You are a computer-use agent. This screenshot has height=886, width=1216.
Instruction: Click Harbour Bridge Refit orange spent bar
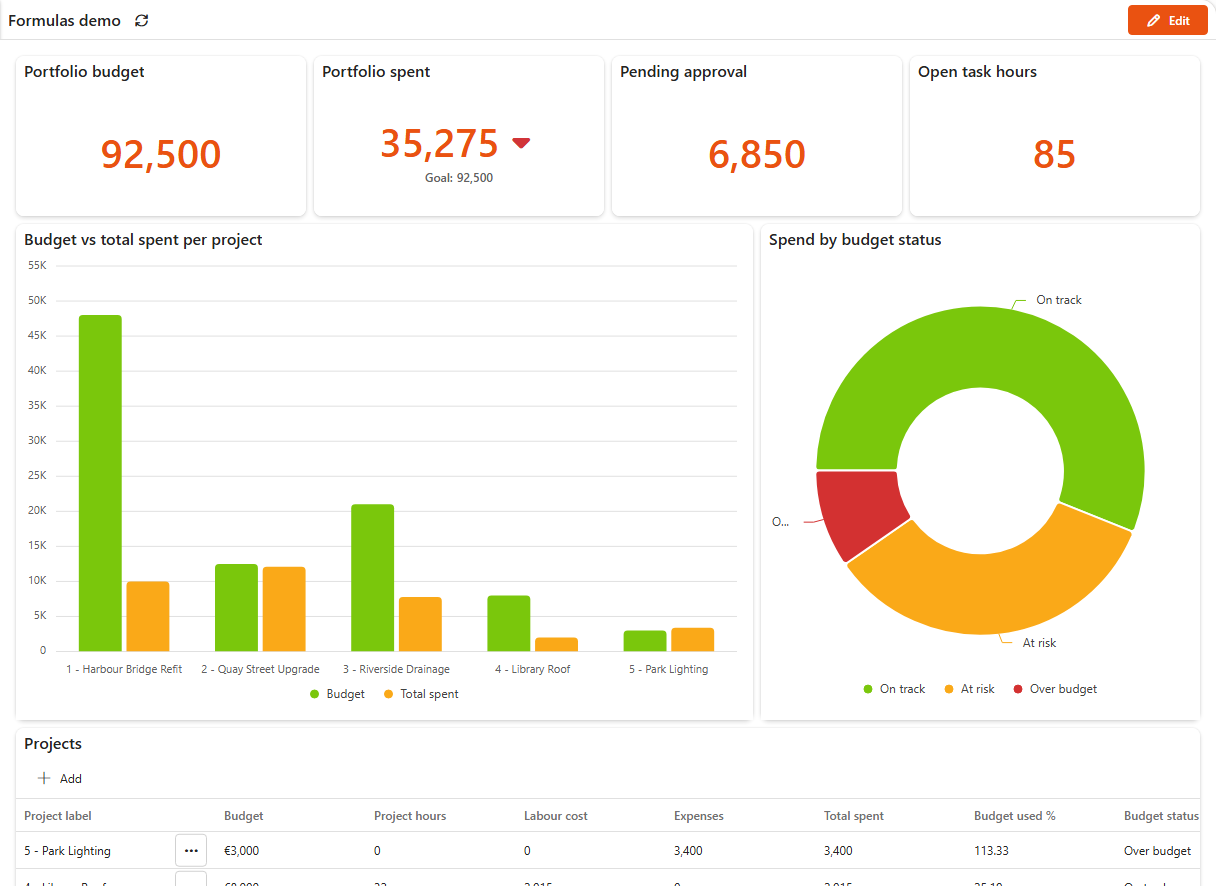pos(148,616)
